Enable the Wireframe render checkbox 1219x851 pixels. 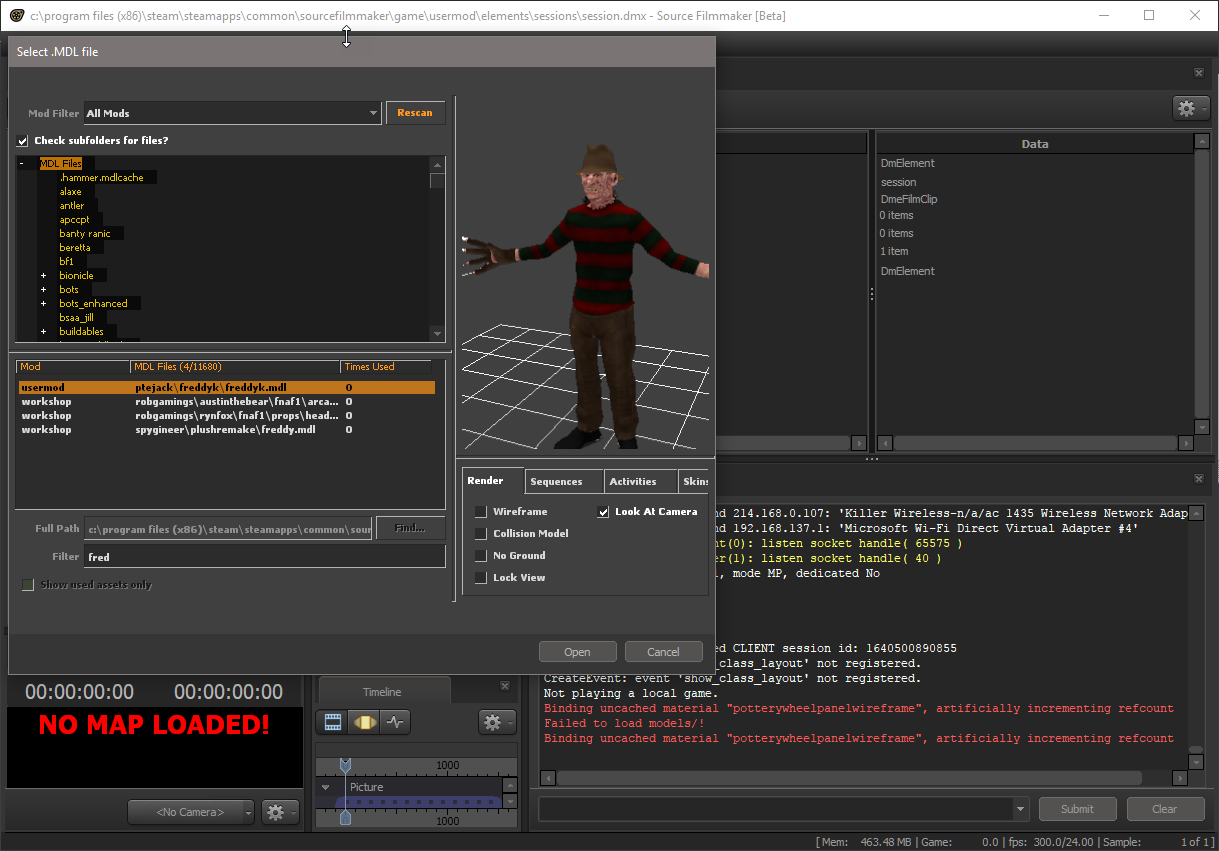pyautogui.click(x=481, y=512)
